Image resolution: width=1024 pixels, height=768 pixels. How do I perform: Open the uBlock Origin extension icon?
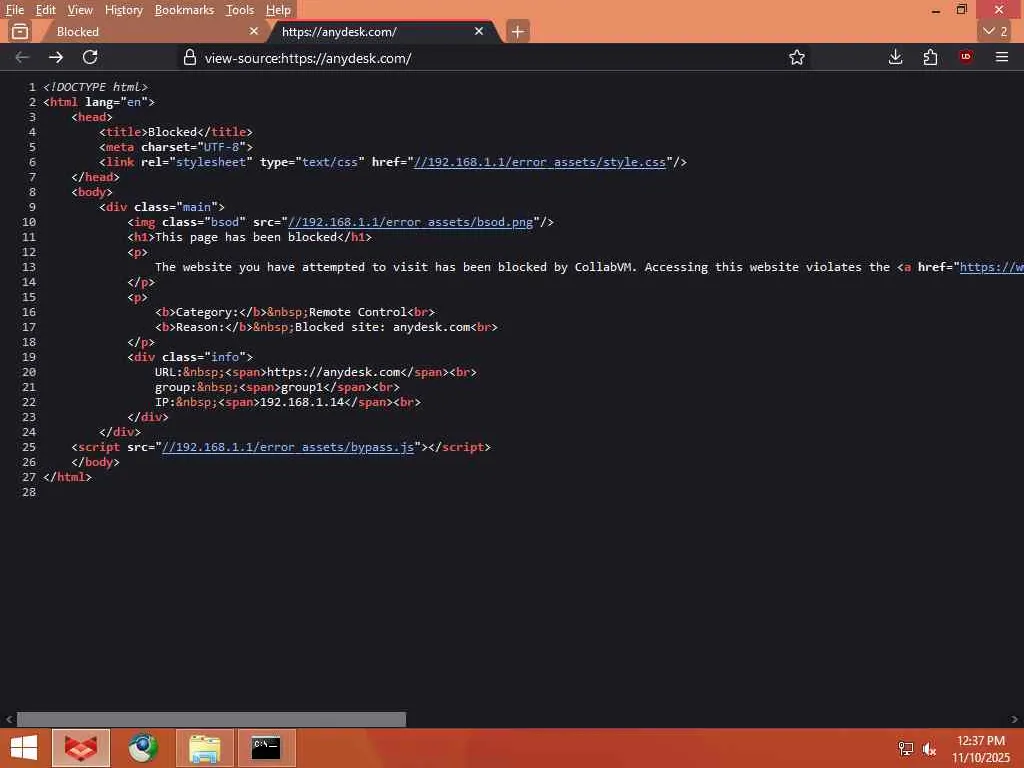965,57
